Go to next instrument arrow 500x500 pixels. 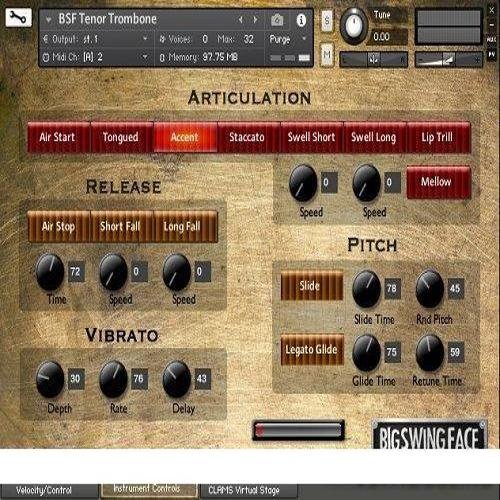(x=255, y=20)
